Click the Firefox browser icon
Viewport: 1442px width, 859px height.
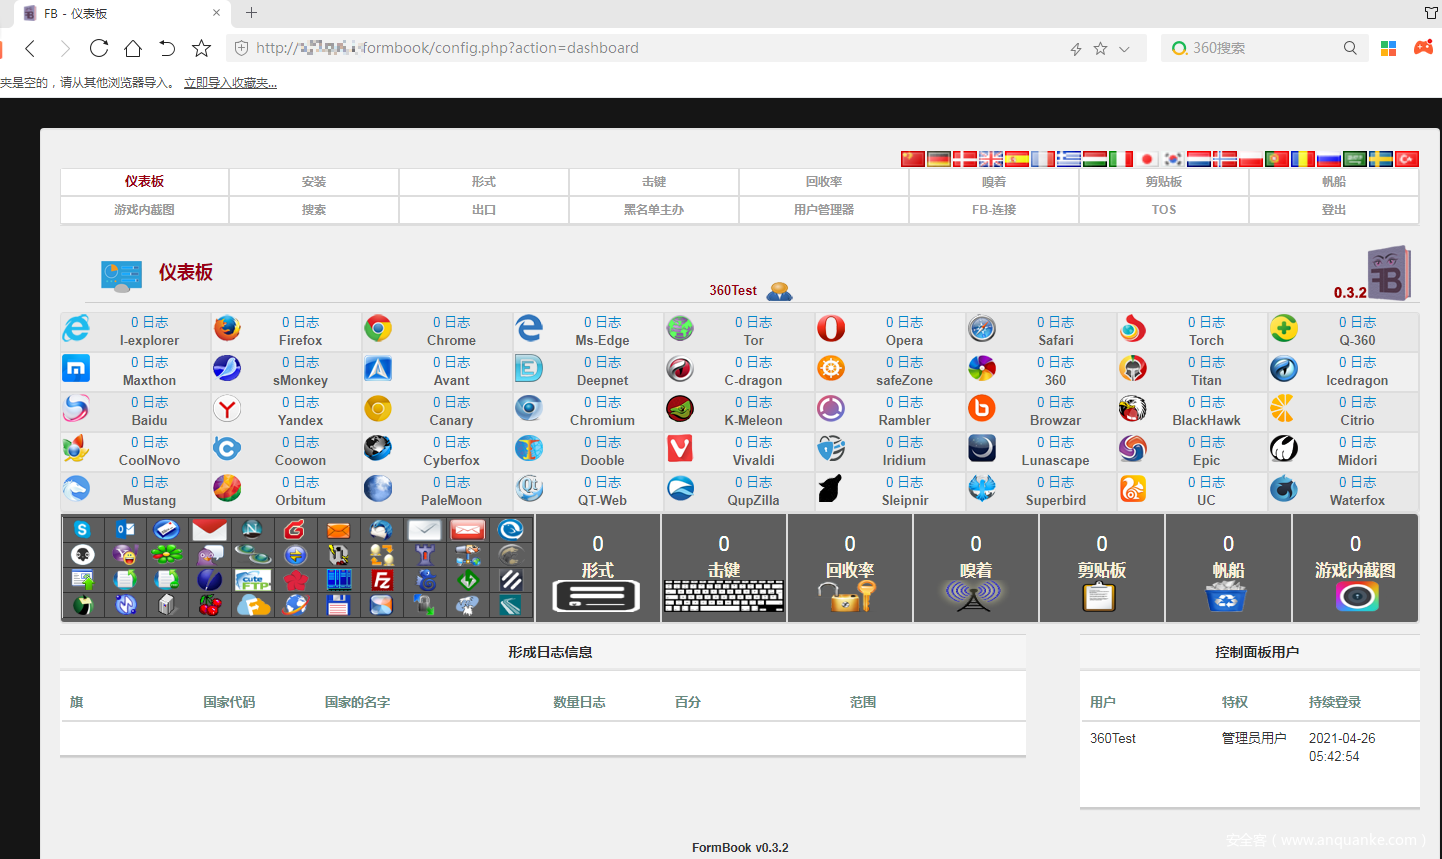coord(227,328)
